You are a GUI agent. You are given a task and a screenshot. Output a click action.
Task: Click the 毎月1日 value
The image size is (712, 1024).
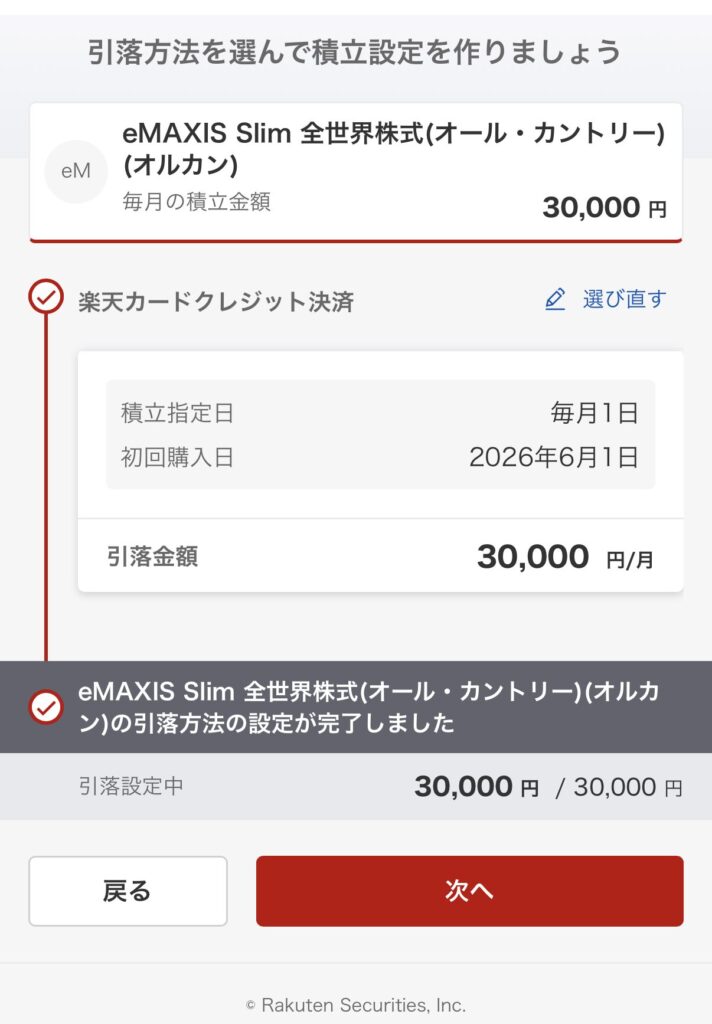point(594,412)
